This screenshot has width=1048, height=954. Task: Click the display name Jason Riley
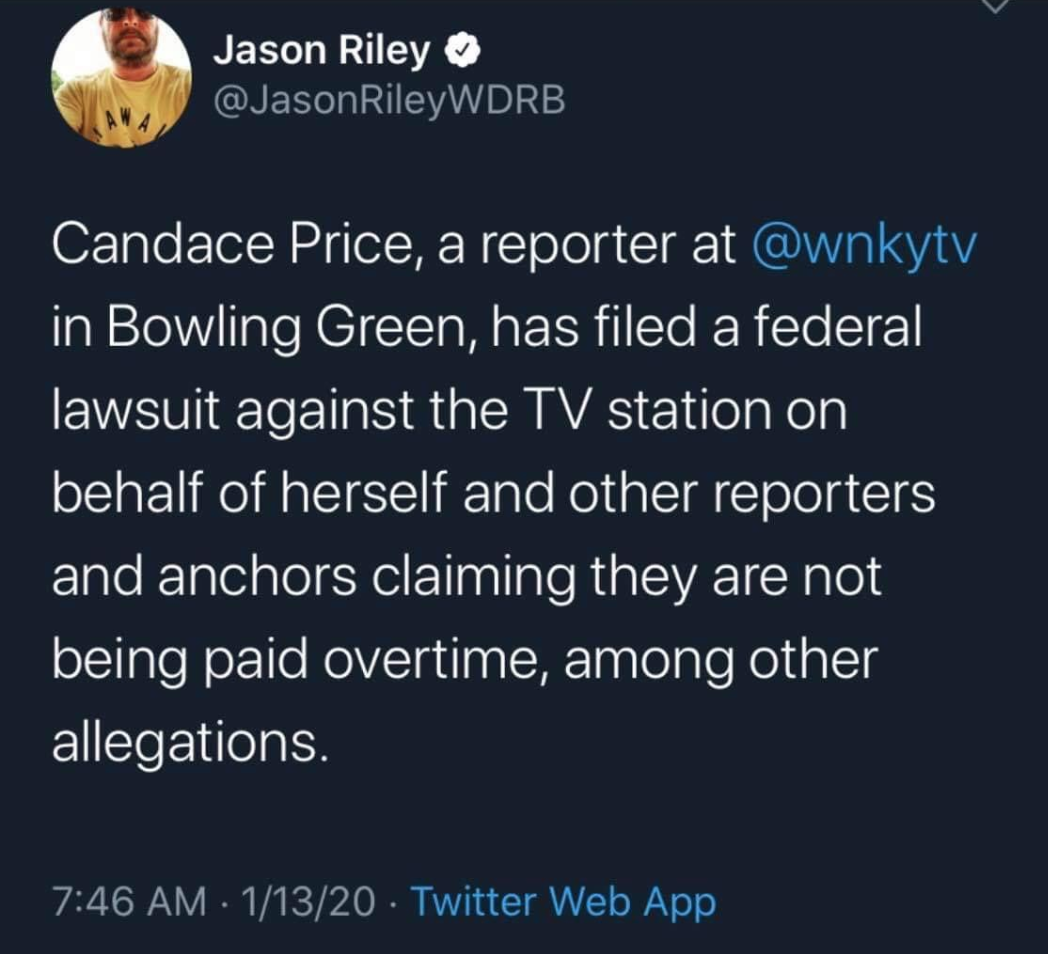(321, 51)
